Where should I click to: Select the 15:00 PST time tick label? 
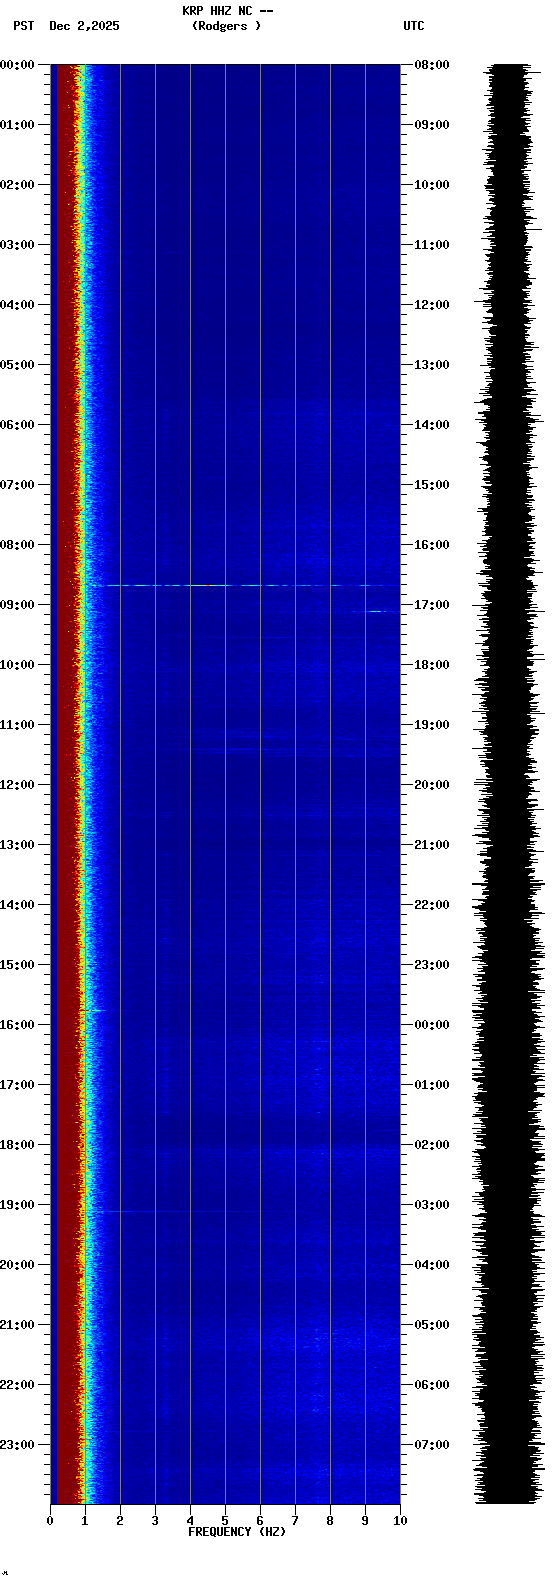click(x=17, y=965)
